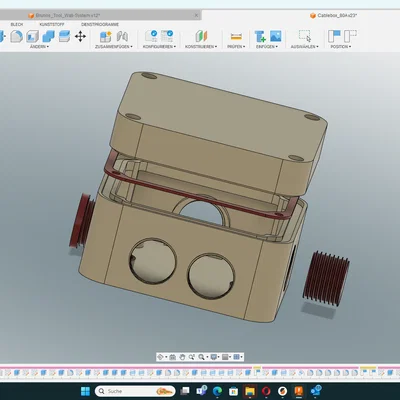This screenshot has width=400, height=400.
Task: Click the Insert Image icon in Einfügen
Action: click(x=276, y=36)
